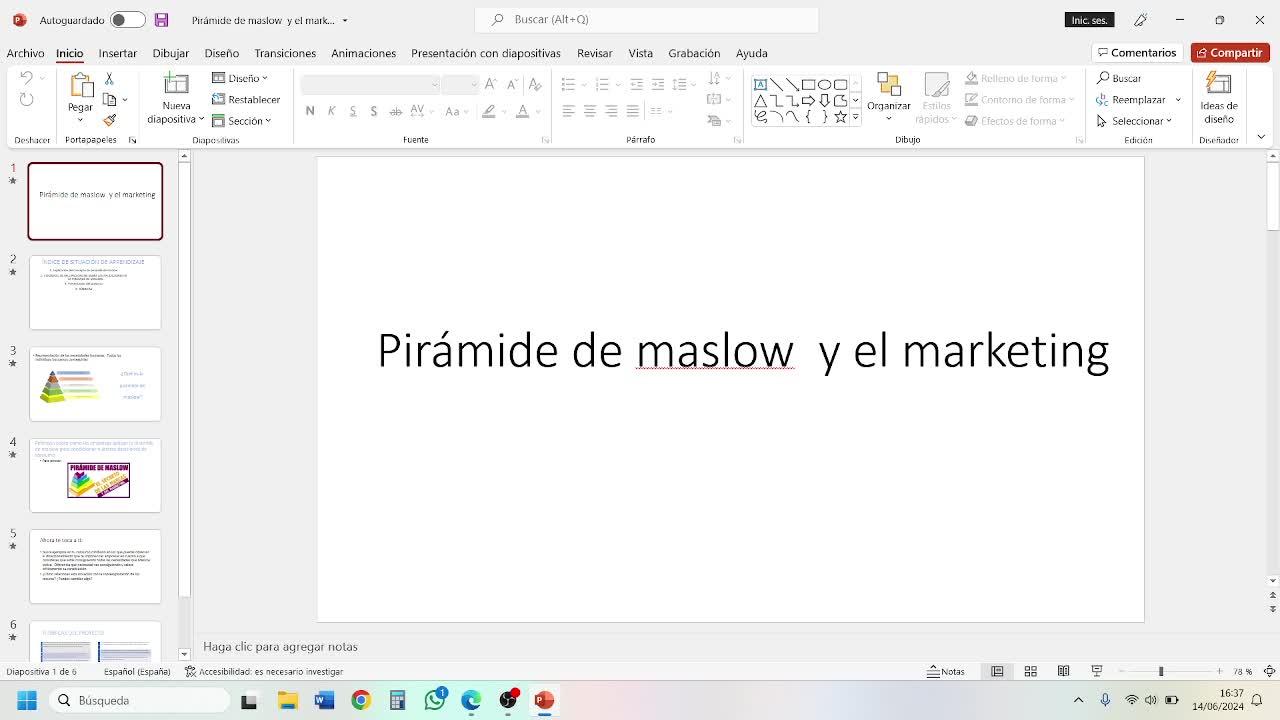Open the font name combo box
This screenshot has height=720, width=1280.
tap(371, 84)
